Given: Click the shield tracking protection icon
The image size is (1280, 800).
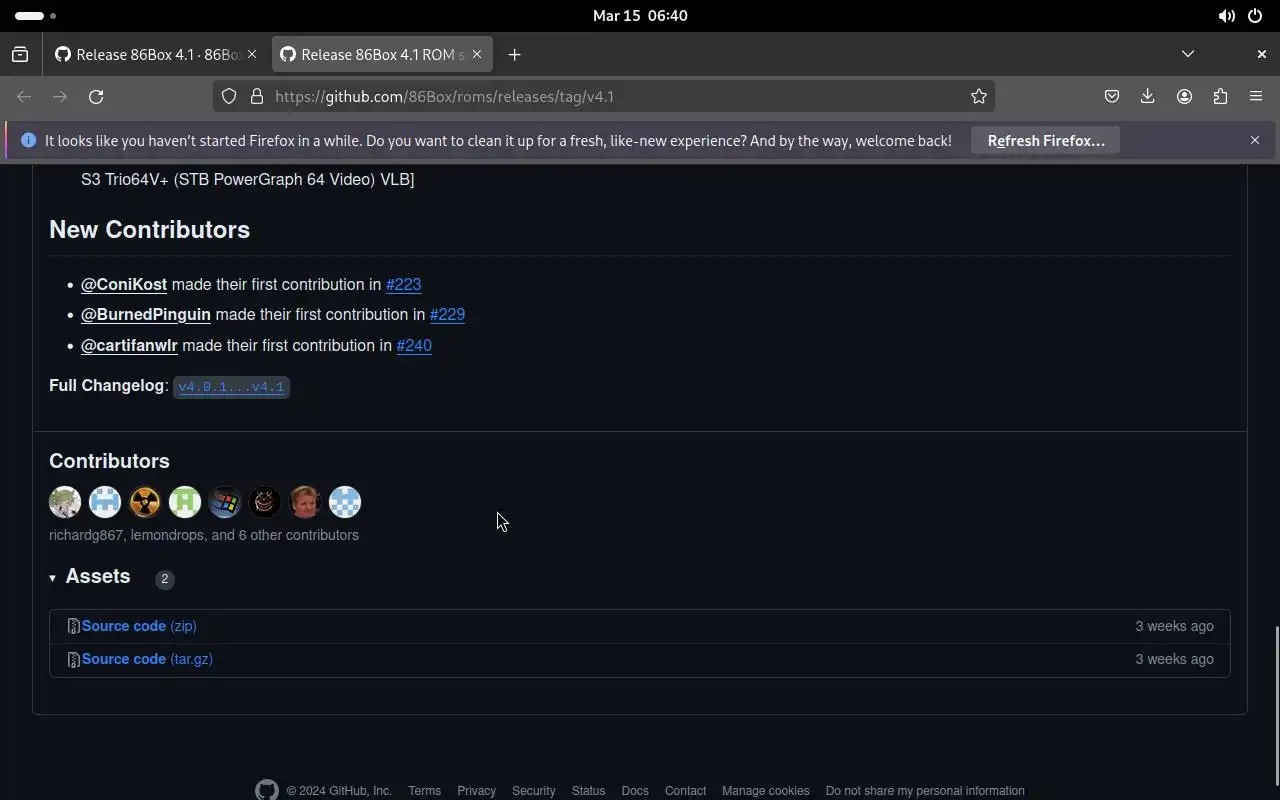Looking at the screenshot, I should [x=229, y=97].
